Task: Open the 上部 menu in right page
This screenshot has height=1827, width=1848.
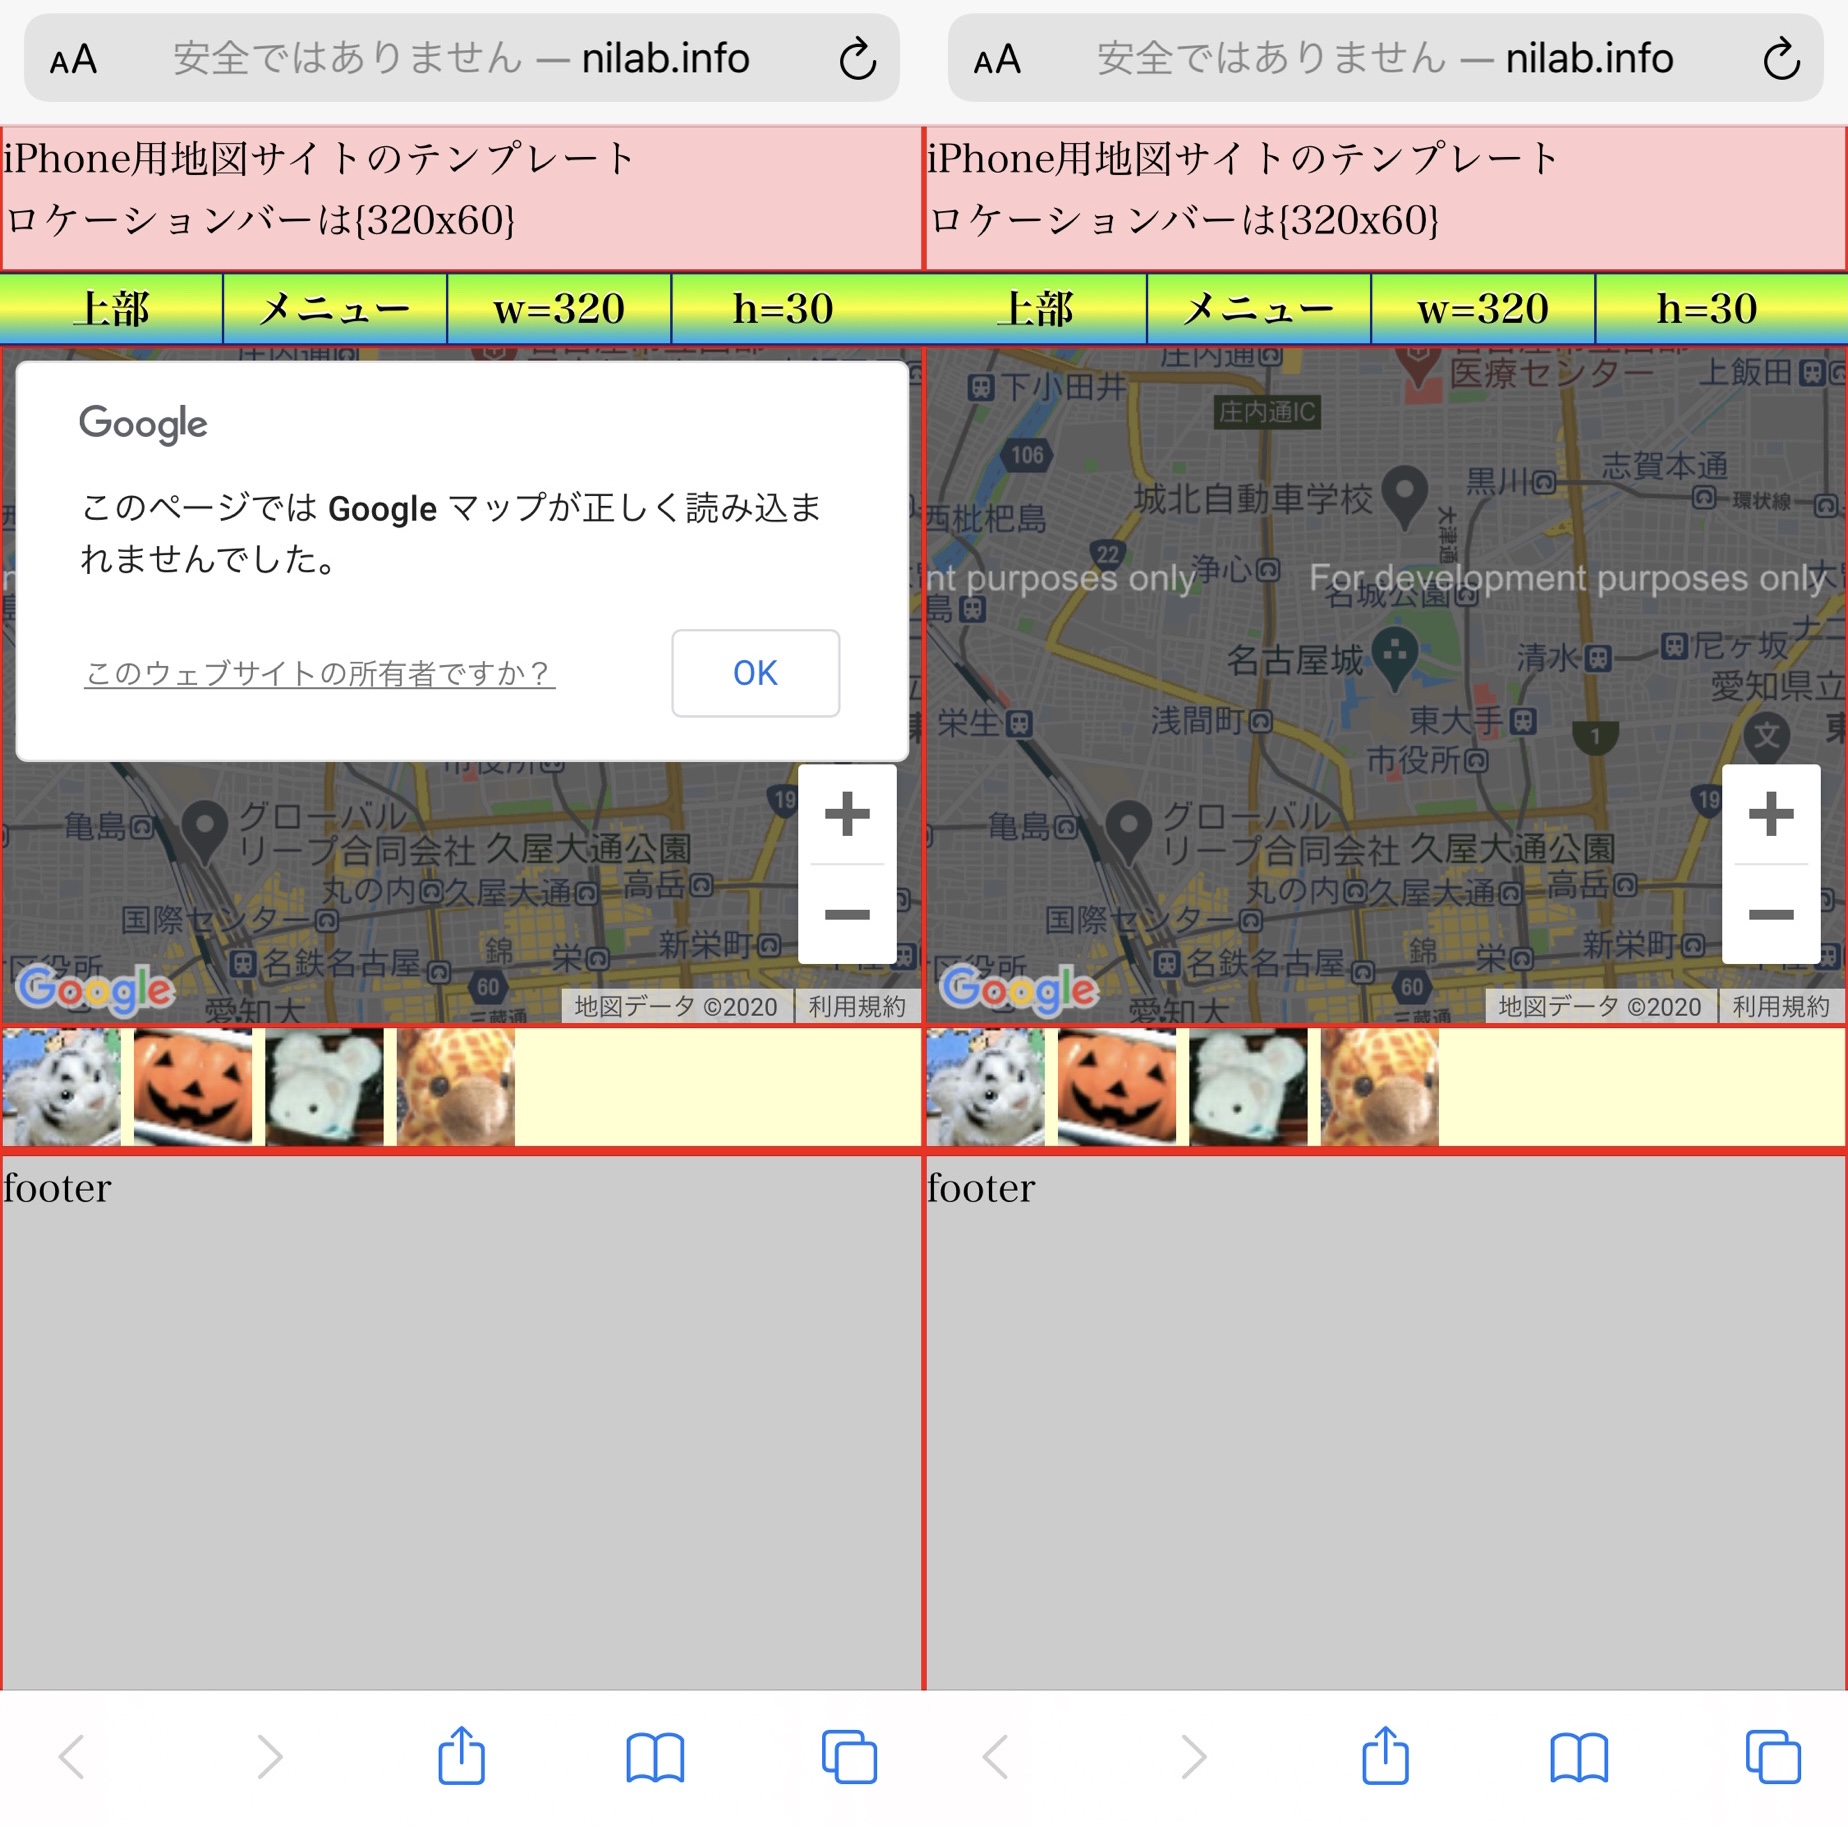Action: pyautogui.click(x=1035, y=309)
